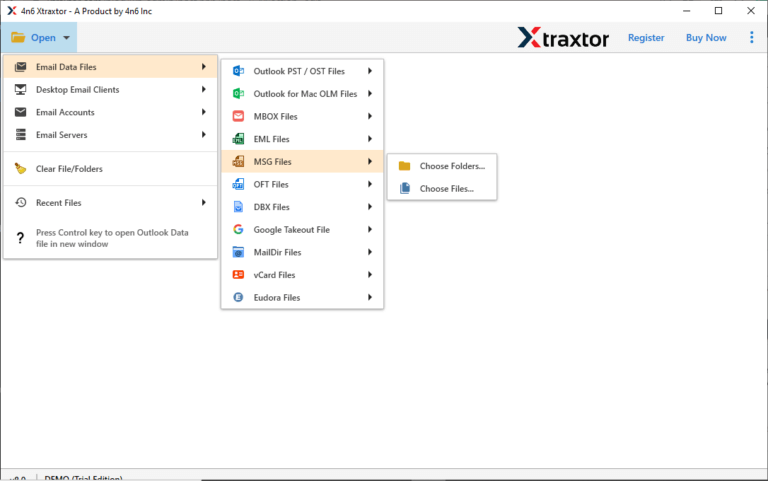The image size is (768, 481).
Task: Select Choose Folders... for MSG files
Action: [x=451, y=166]
